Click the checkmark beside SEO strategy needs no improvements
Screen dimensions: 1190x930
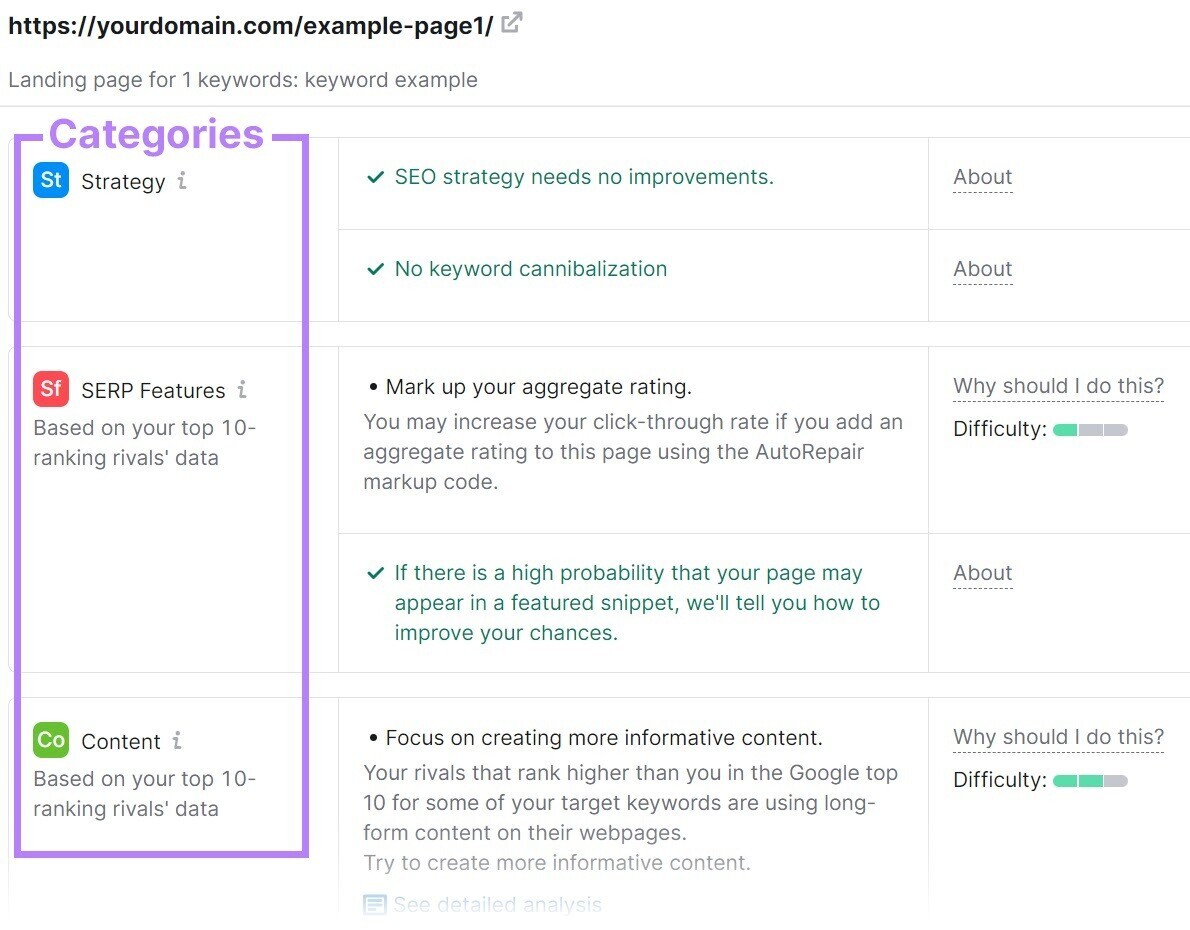coord(375,175)
